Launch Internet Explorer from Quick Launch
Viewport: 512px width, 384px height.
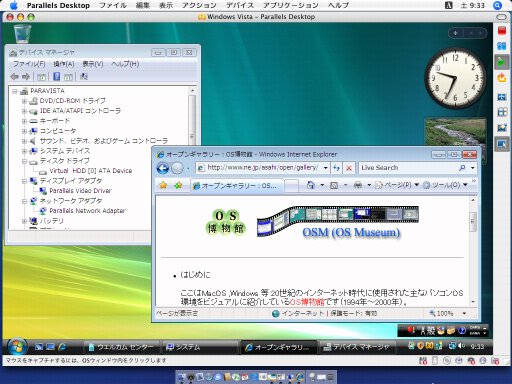tap(62, 347)
